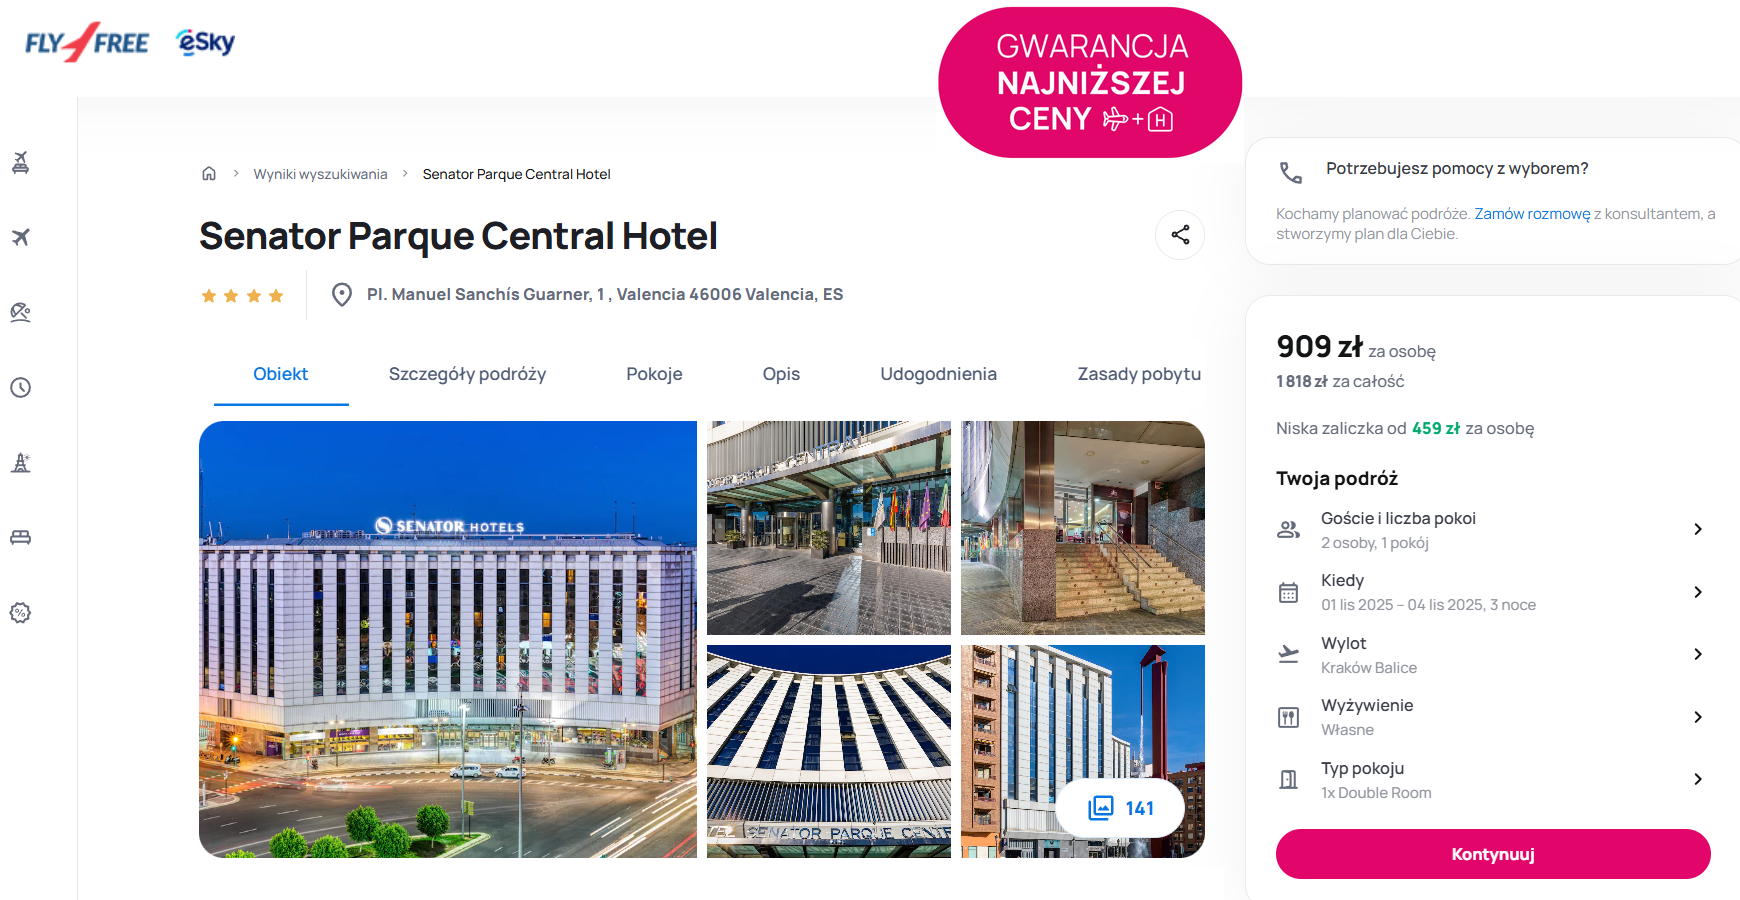Go to the home breadcrumb icon
The image size is (1740, 900).
click(x=209, y=173)
